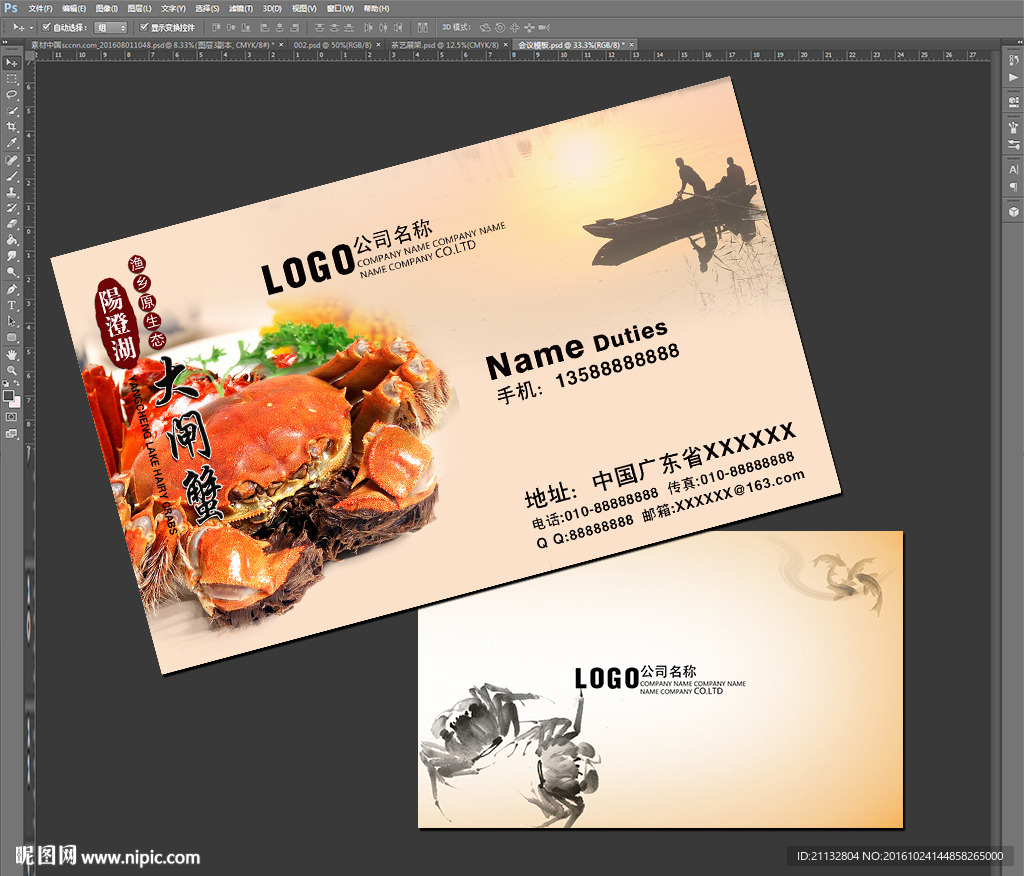Image resolution: width=1024 pixels, height=876 pixels.
Task: Change the screen mode
Action: pyautogui.click(x=12, y=433)
